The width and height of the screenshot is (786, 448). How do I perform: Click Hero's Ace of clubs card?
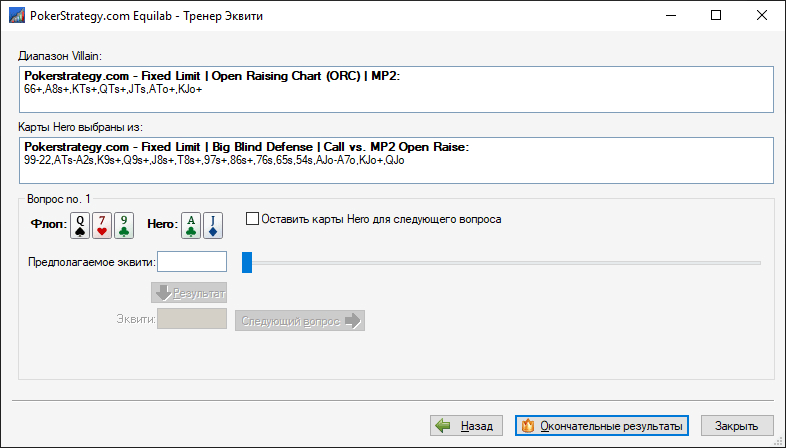click(190, 227)
